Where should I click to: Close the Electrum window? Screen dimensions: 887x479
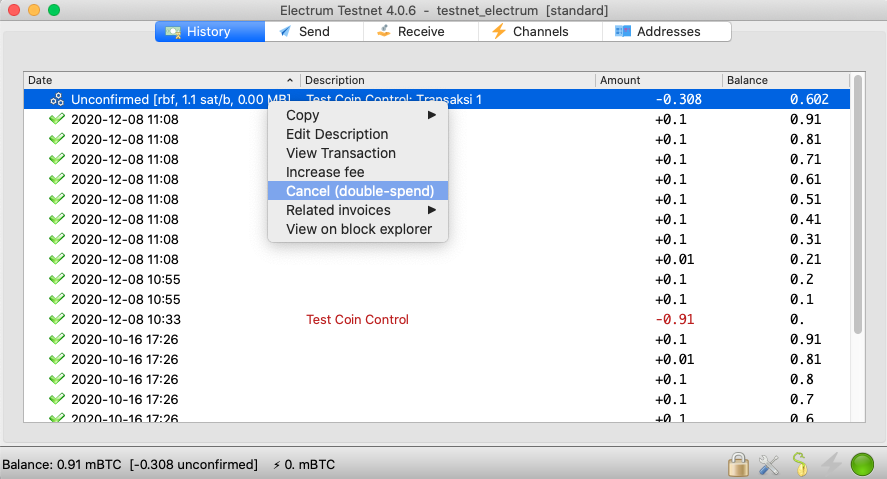14,10
